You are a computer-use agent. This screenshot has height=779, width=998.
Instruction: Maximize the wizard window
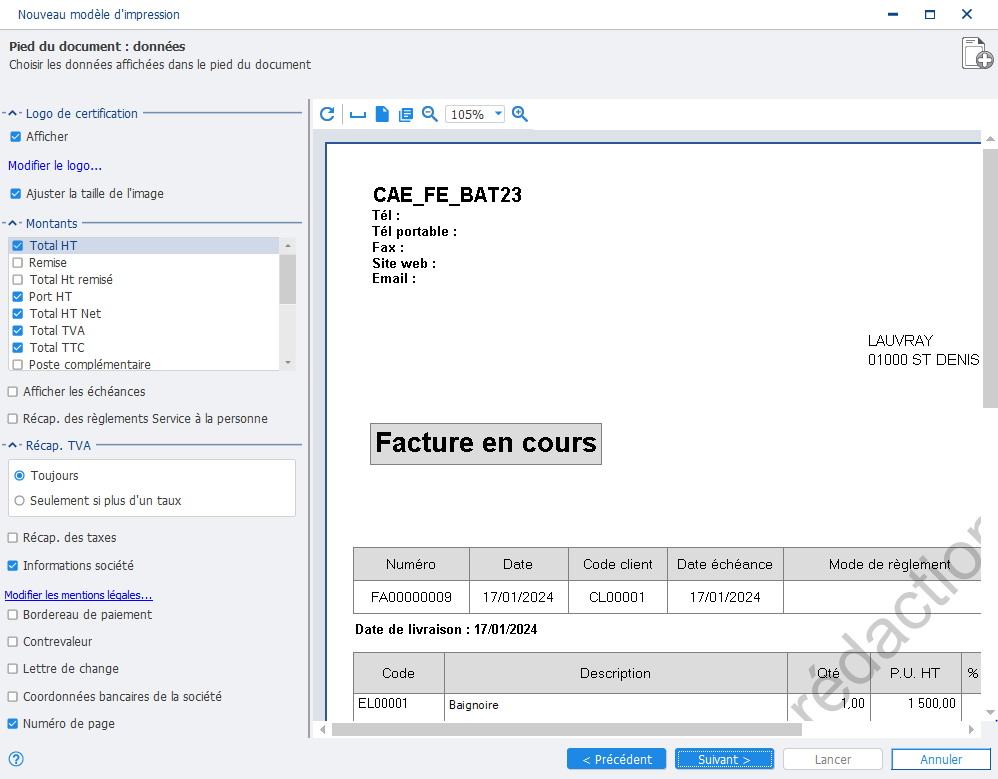coord(930,14)
